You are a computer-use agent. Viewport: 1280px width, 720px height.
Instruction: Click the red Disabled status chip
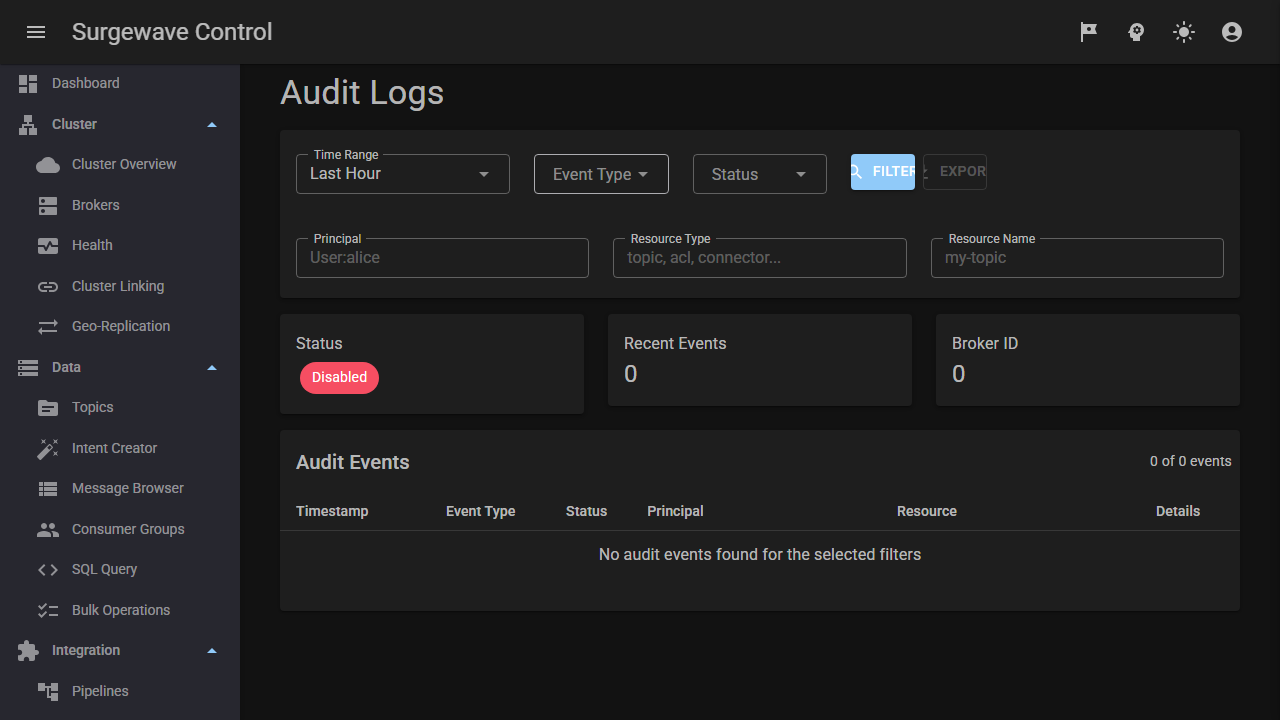click(x=340, y=378)
